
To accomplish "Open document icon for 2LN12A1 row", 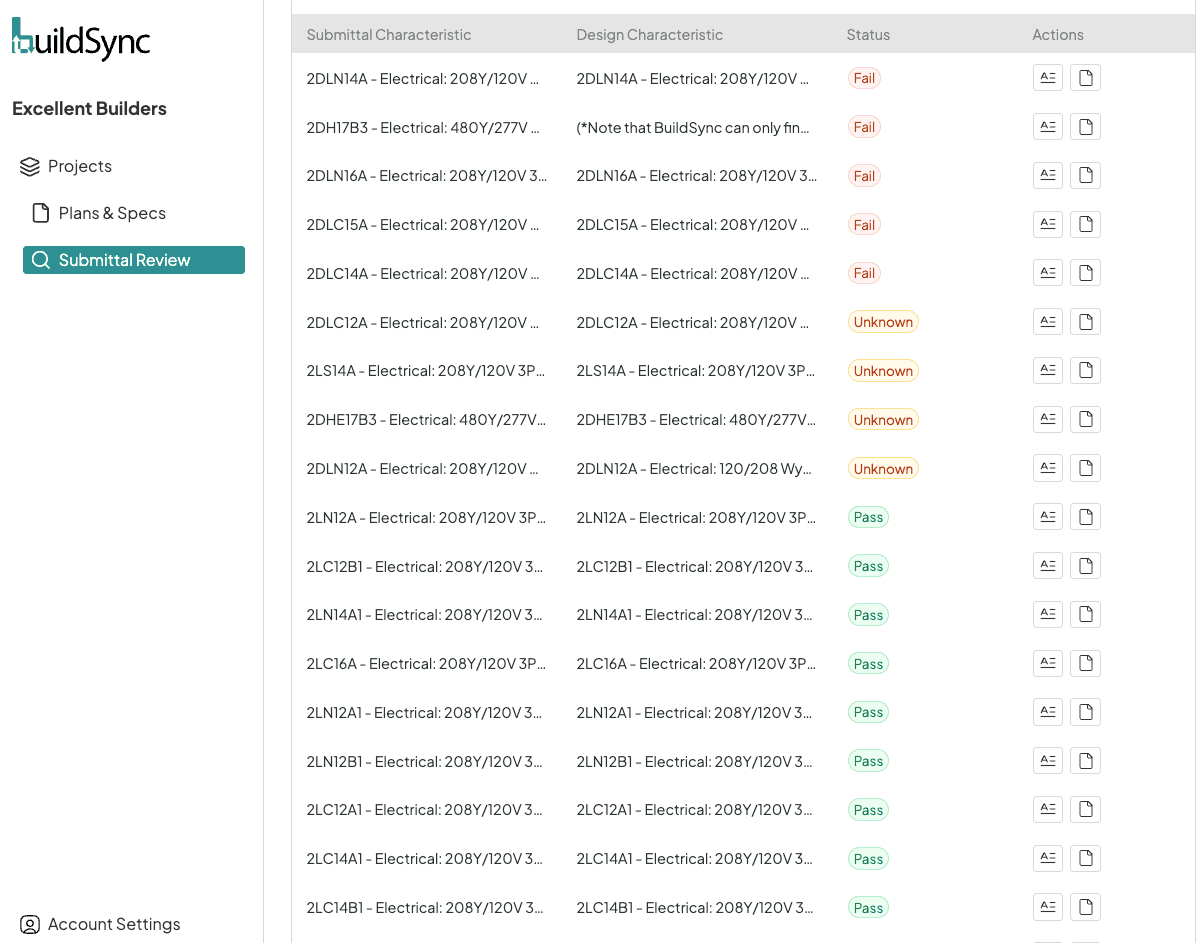I will (x=1086, y=712).
